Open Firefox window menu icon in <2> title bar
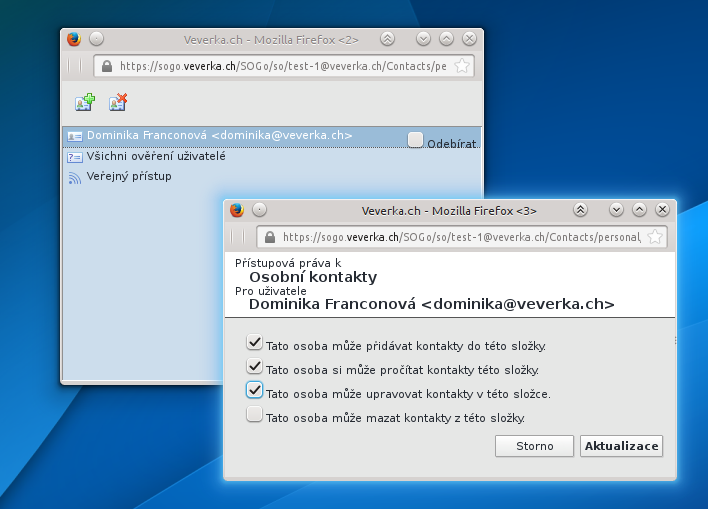 [x=74, y=39]
